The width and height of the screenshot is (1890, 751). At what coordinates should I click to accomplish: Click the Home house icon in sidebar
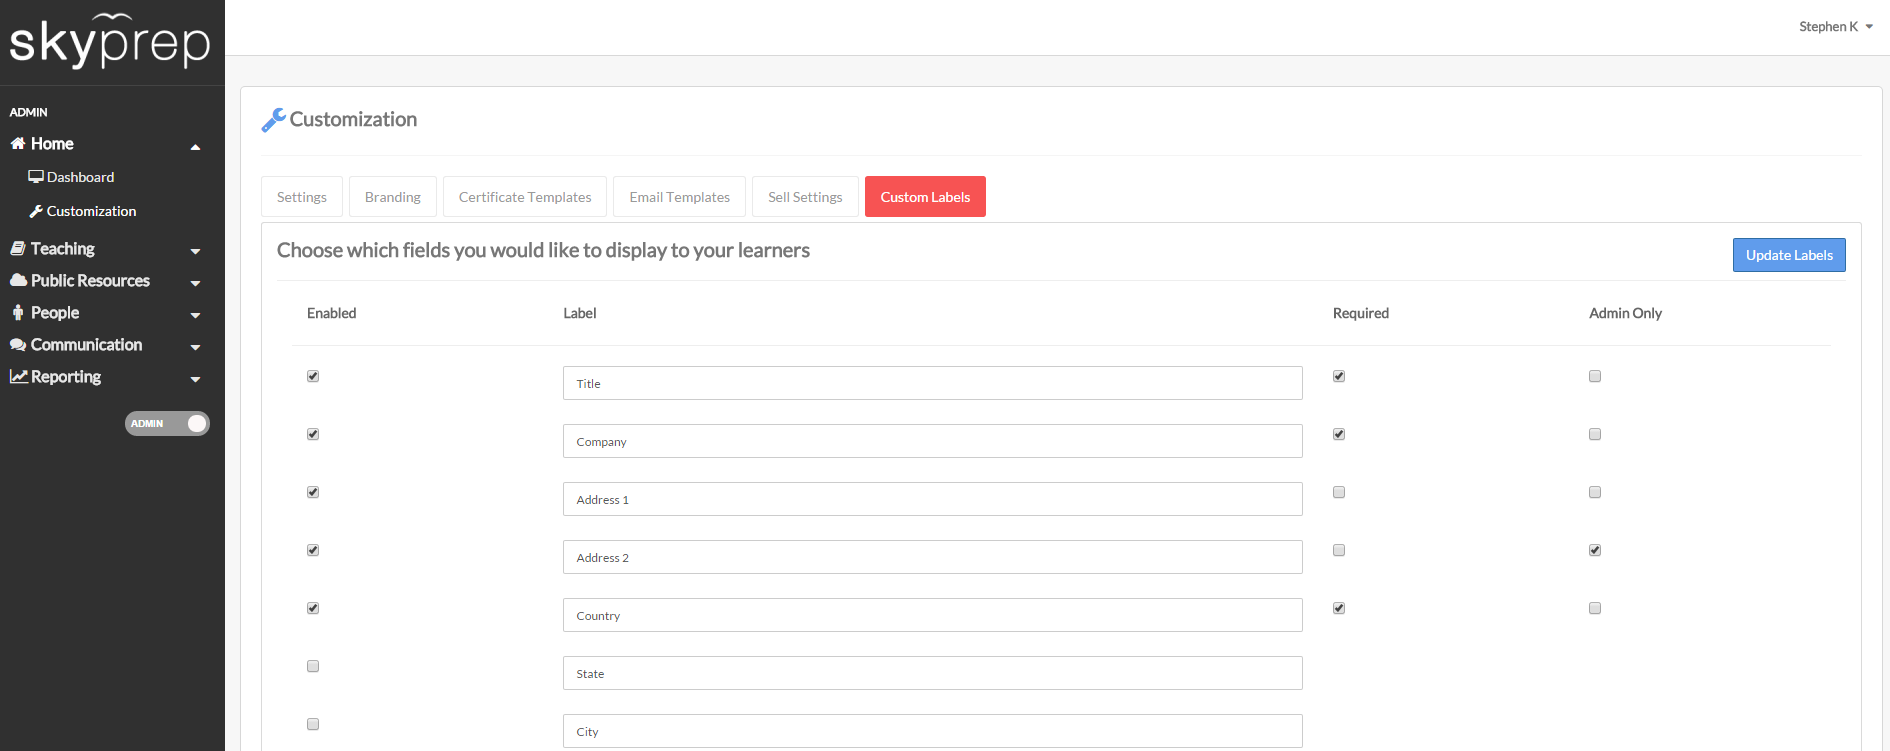tap(18, 144)
